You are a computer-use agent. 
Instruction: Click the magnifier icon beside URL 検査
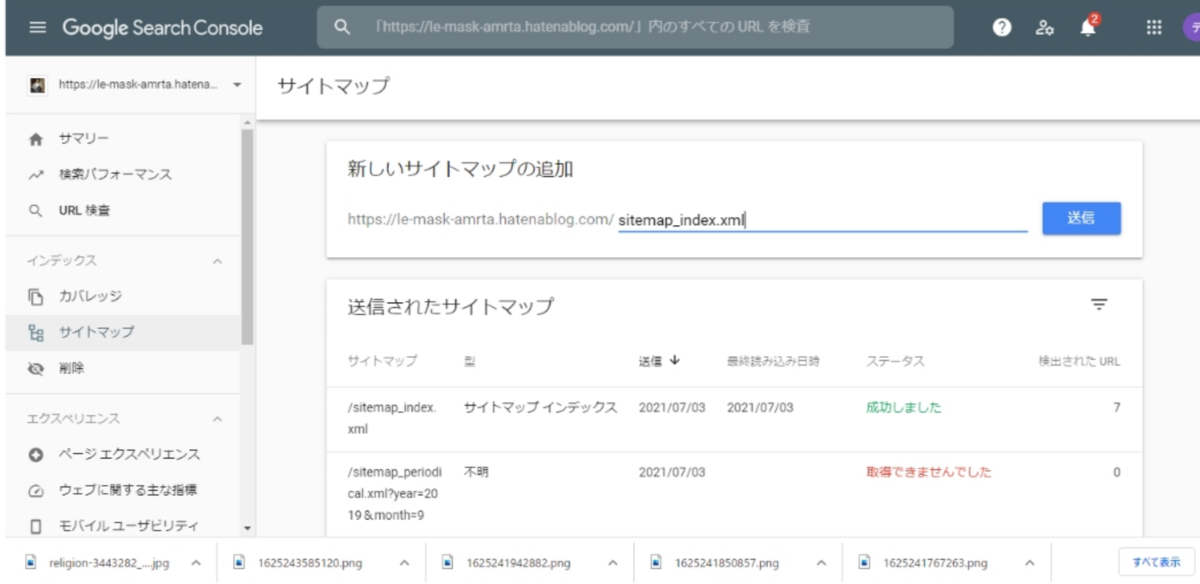click(35, 210)
